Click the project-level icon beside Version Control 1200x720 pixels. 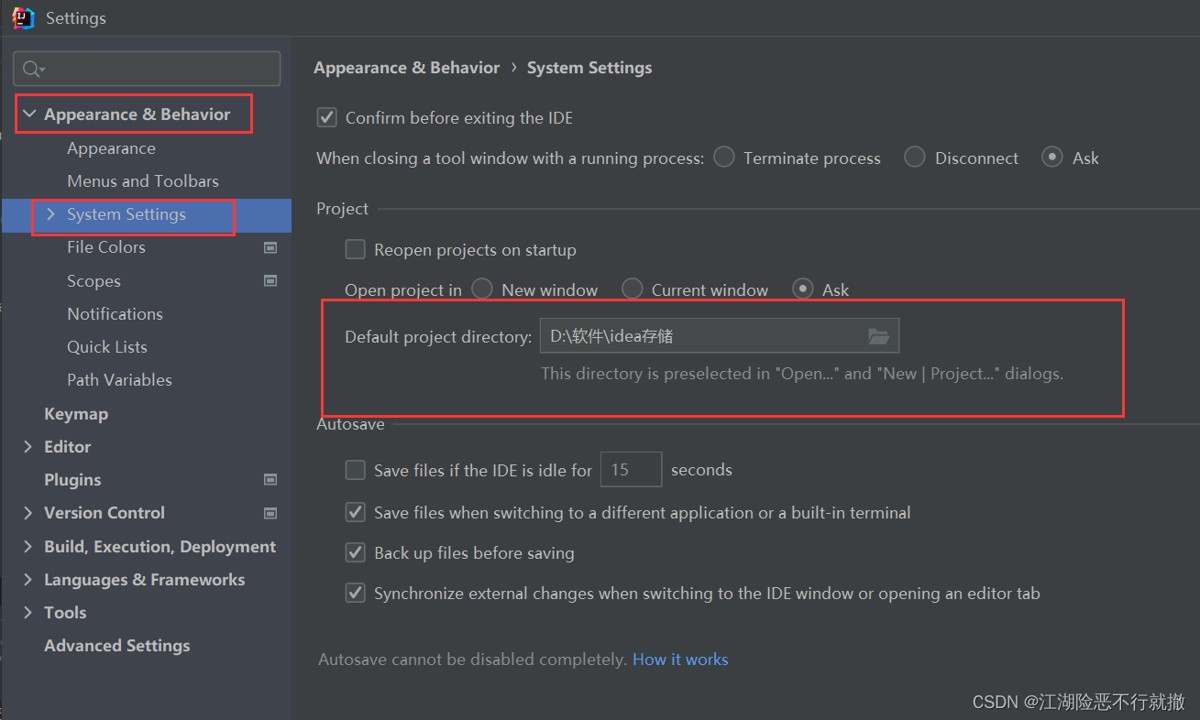point(270,513)
